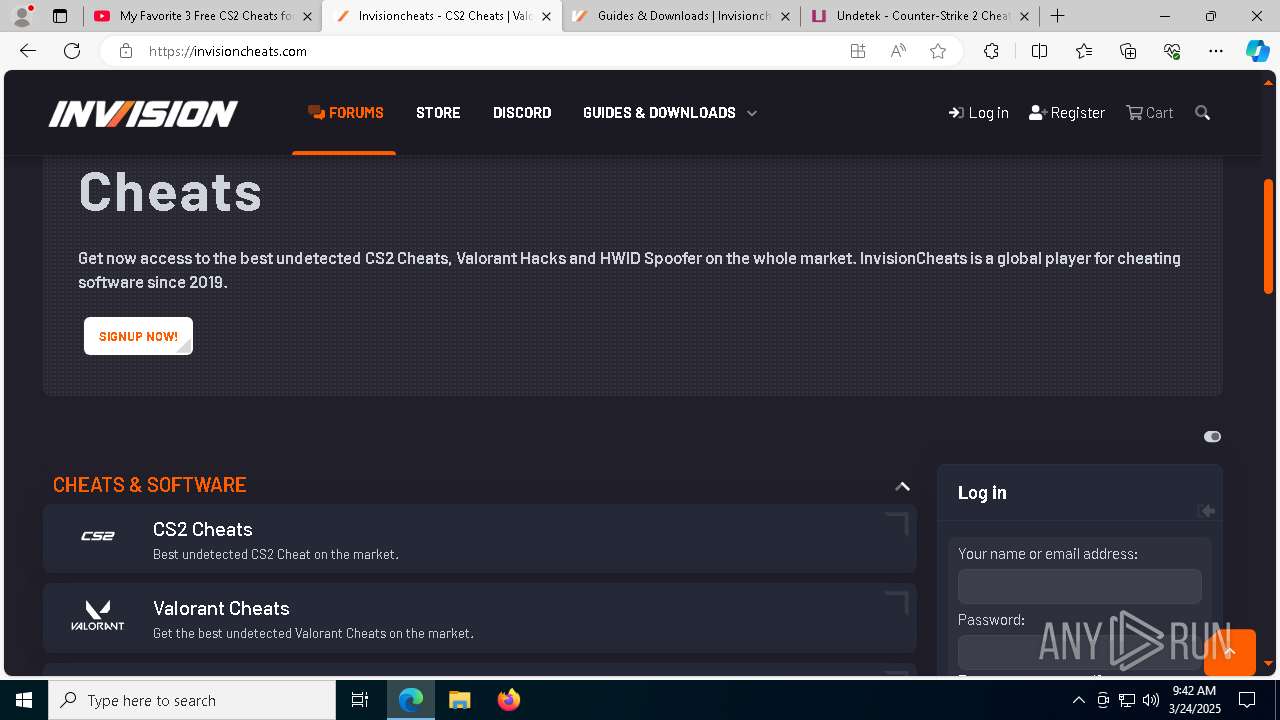Open the Forums nav item
Viewport: 1280px width, 720px height.
pos(345,113)
